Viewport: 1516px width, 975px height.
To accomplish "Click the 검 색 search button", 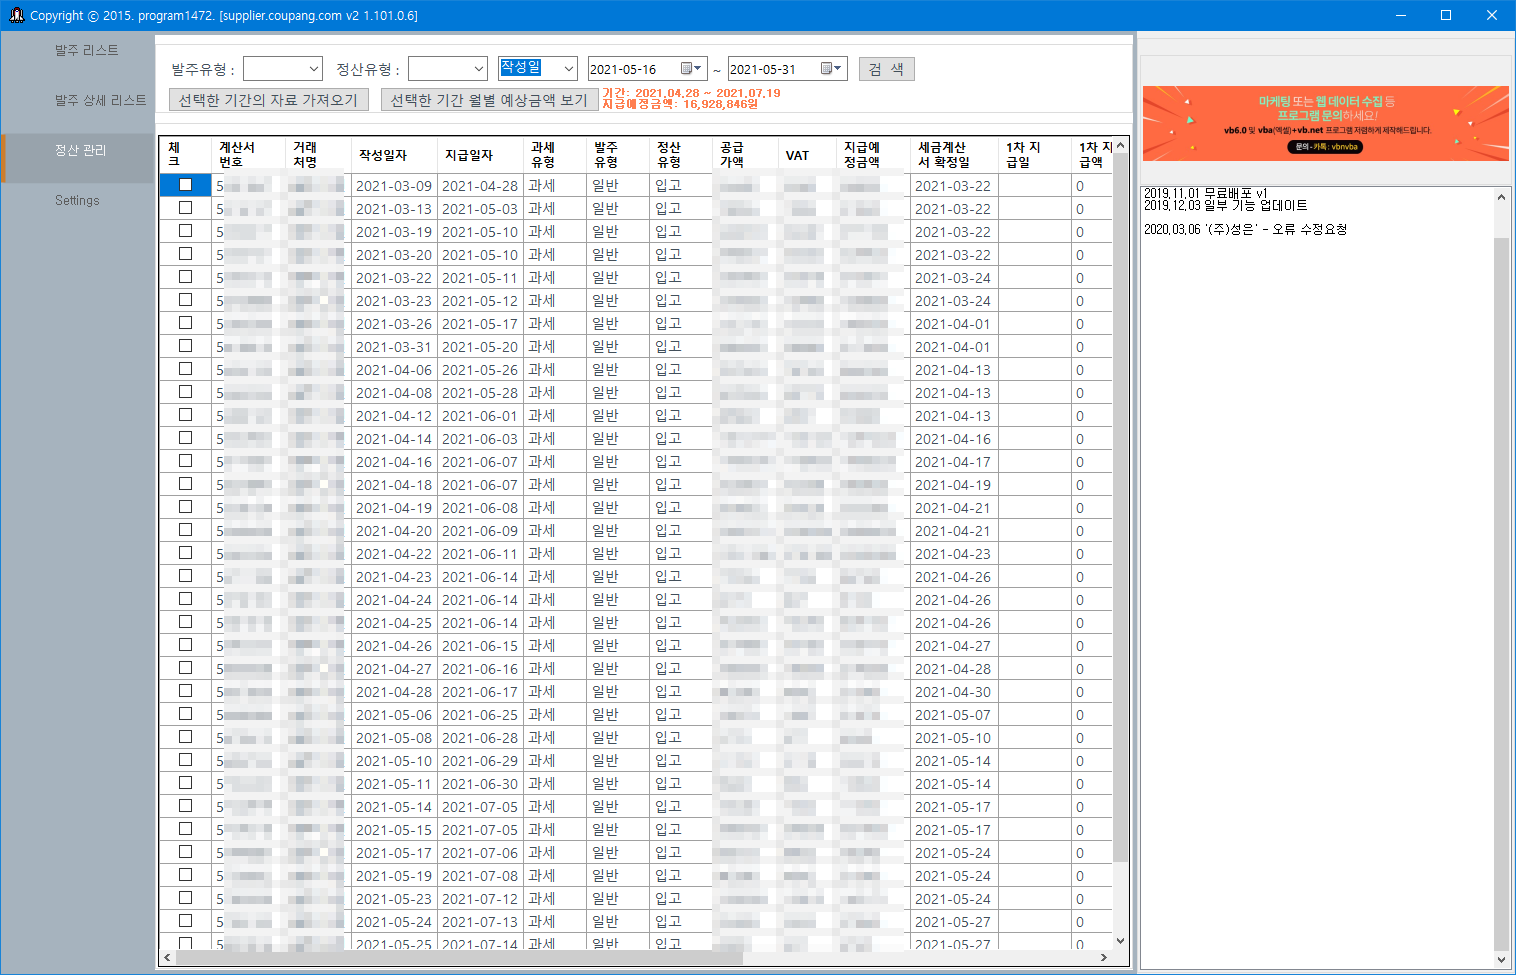I will [x=886, y=68].
